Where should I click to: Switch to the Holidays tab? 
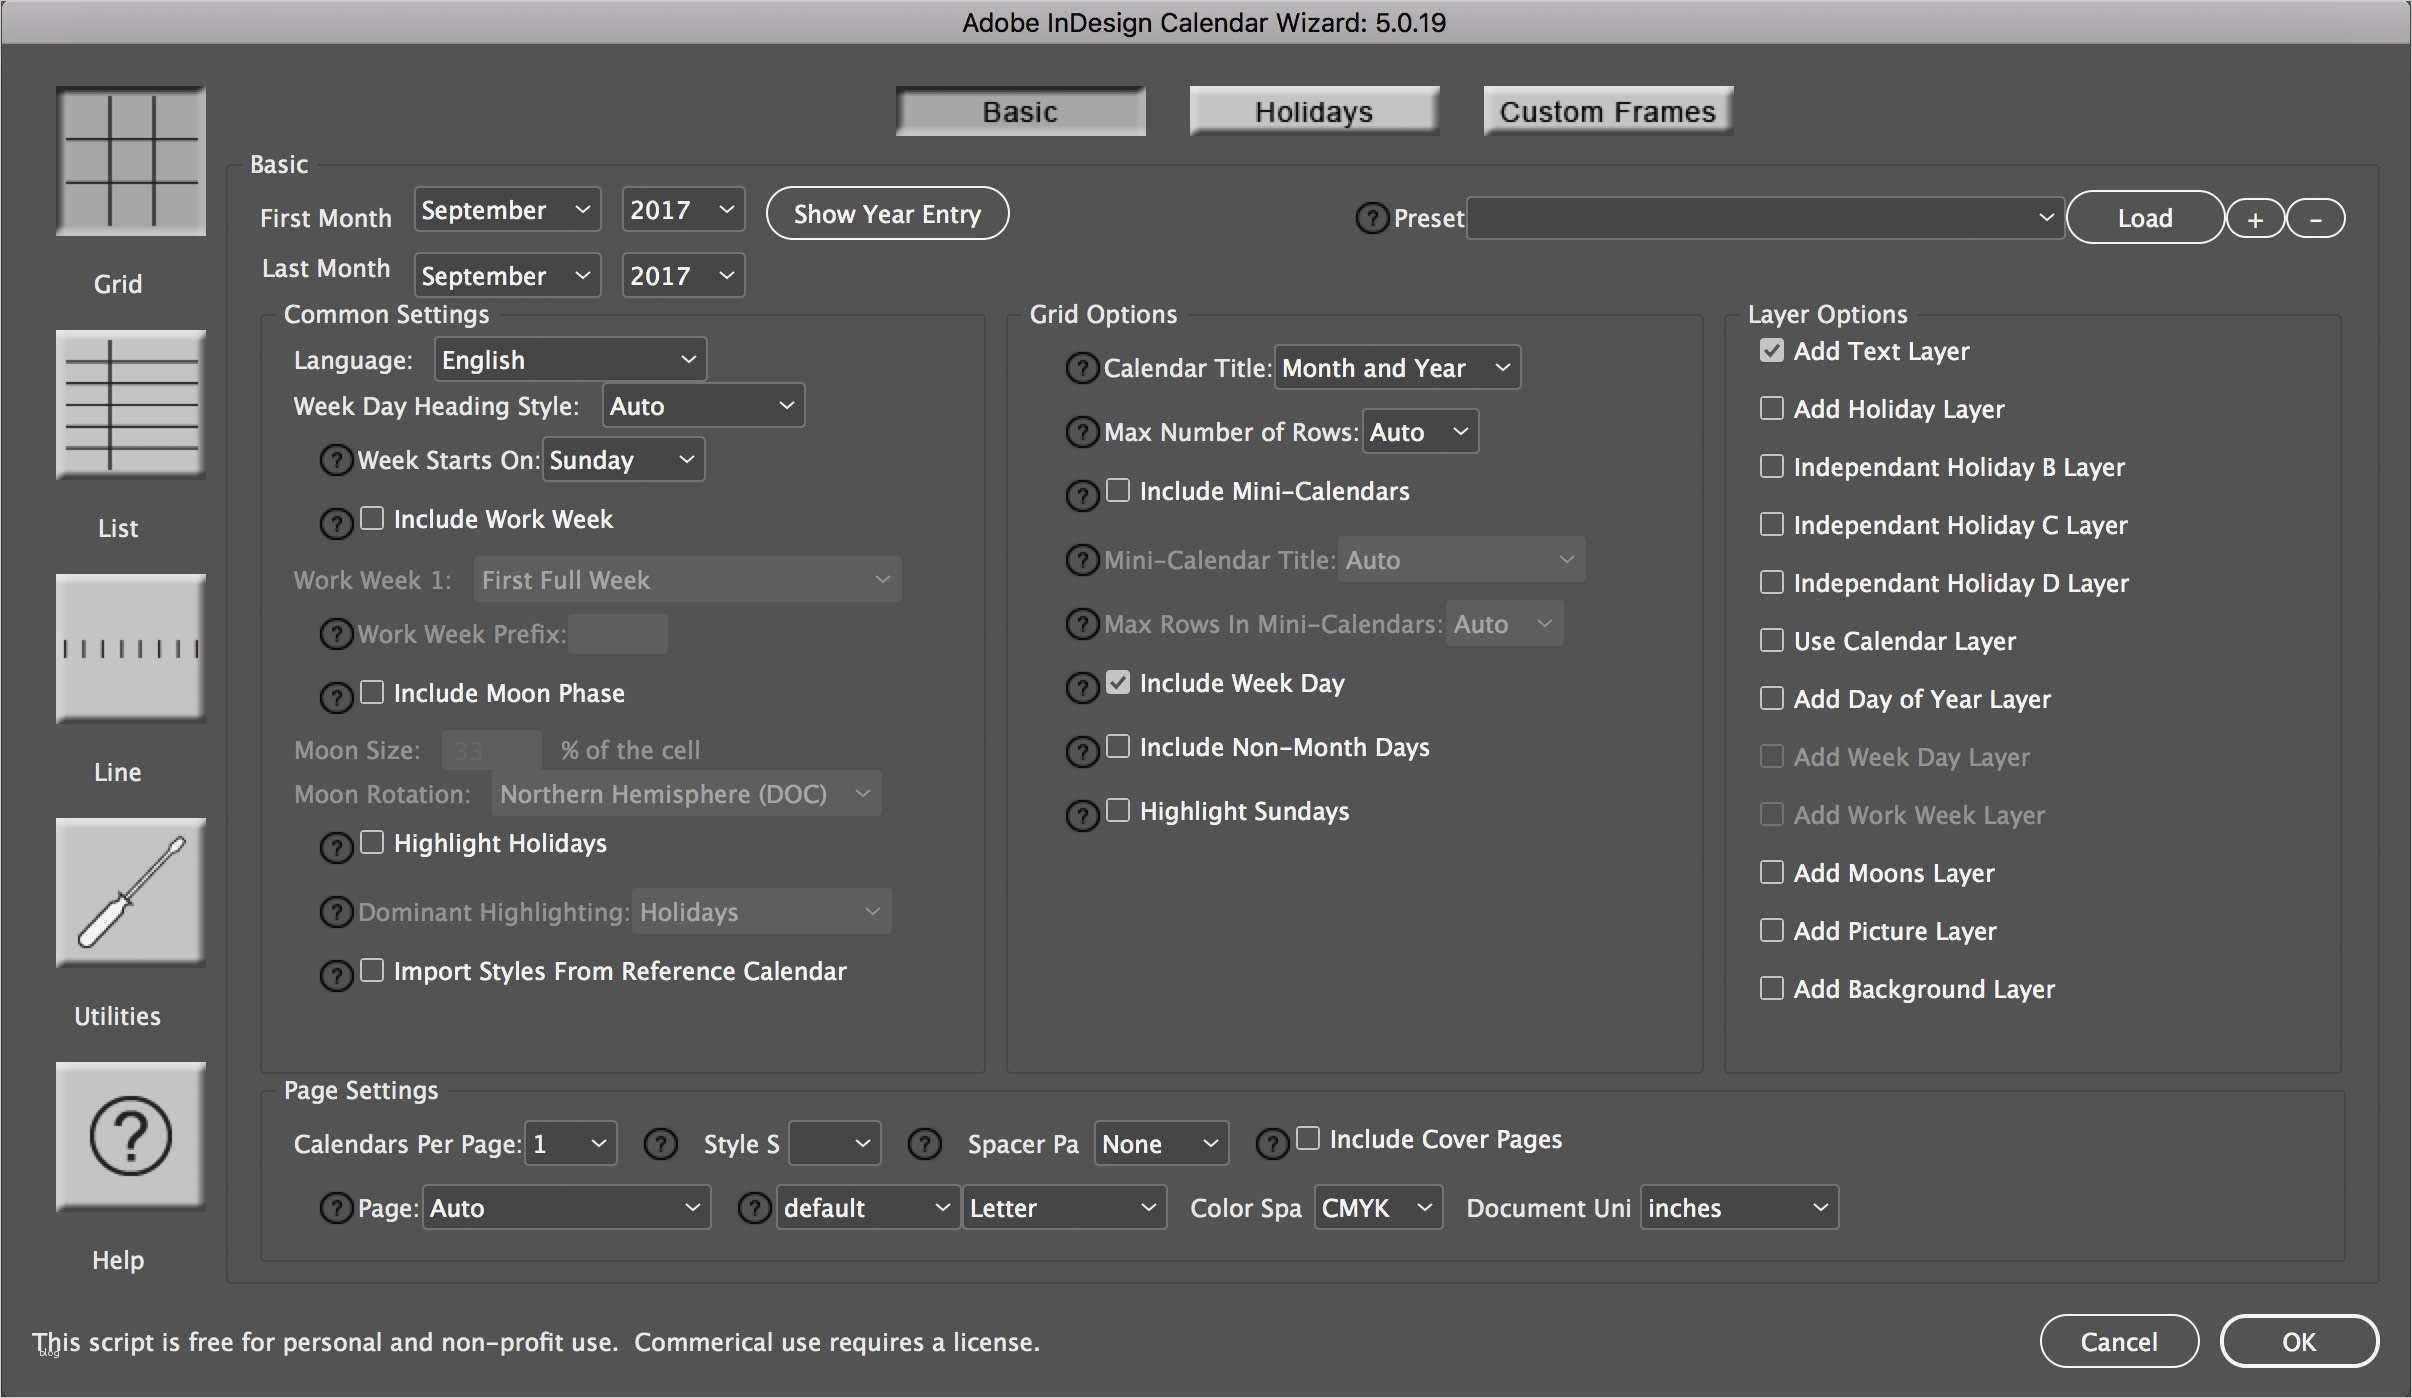1312,111
